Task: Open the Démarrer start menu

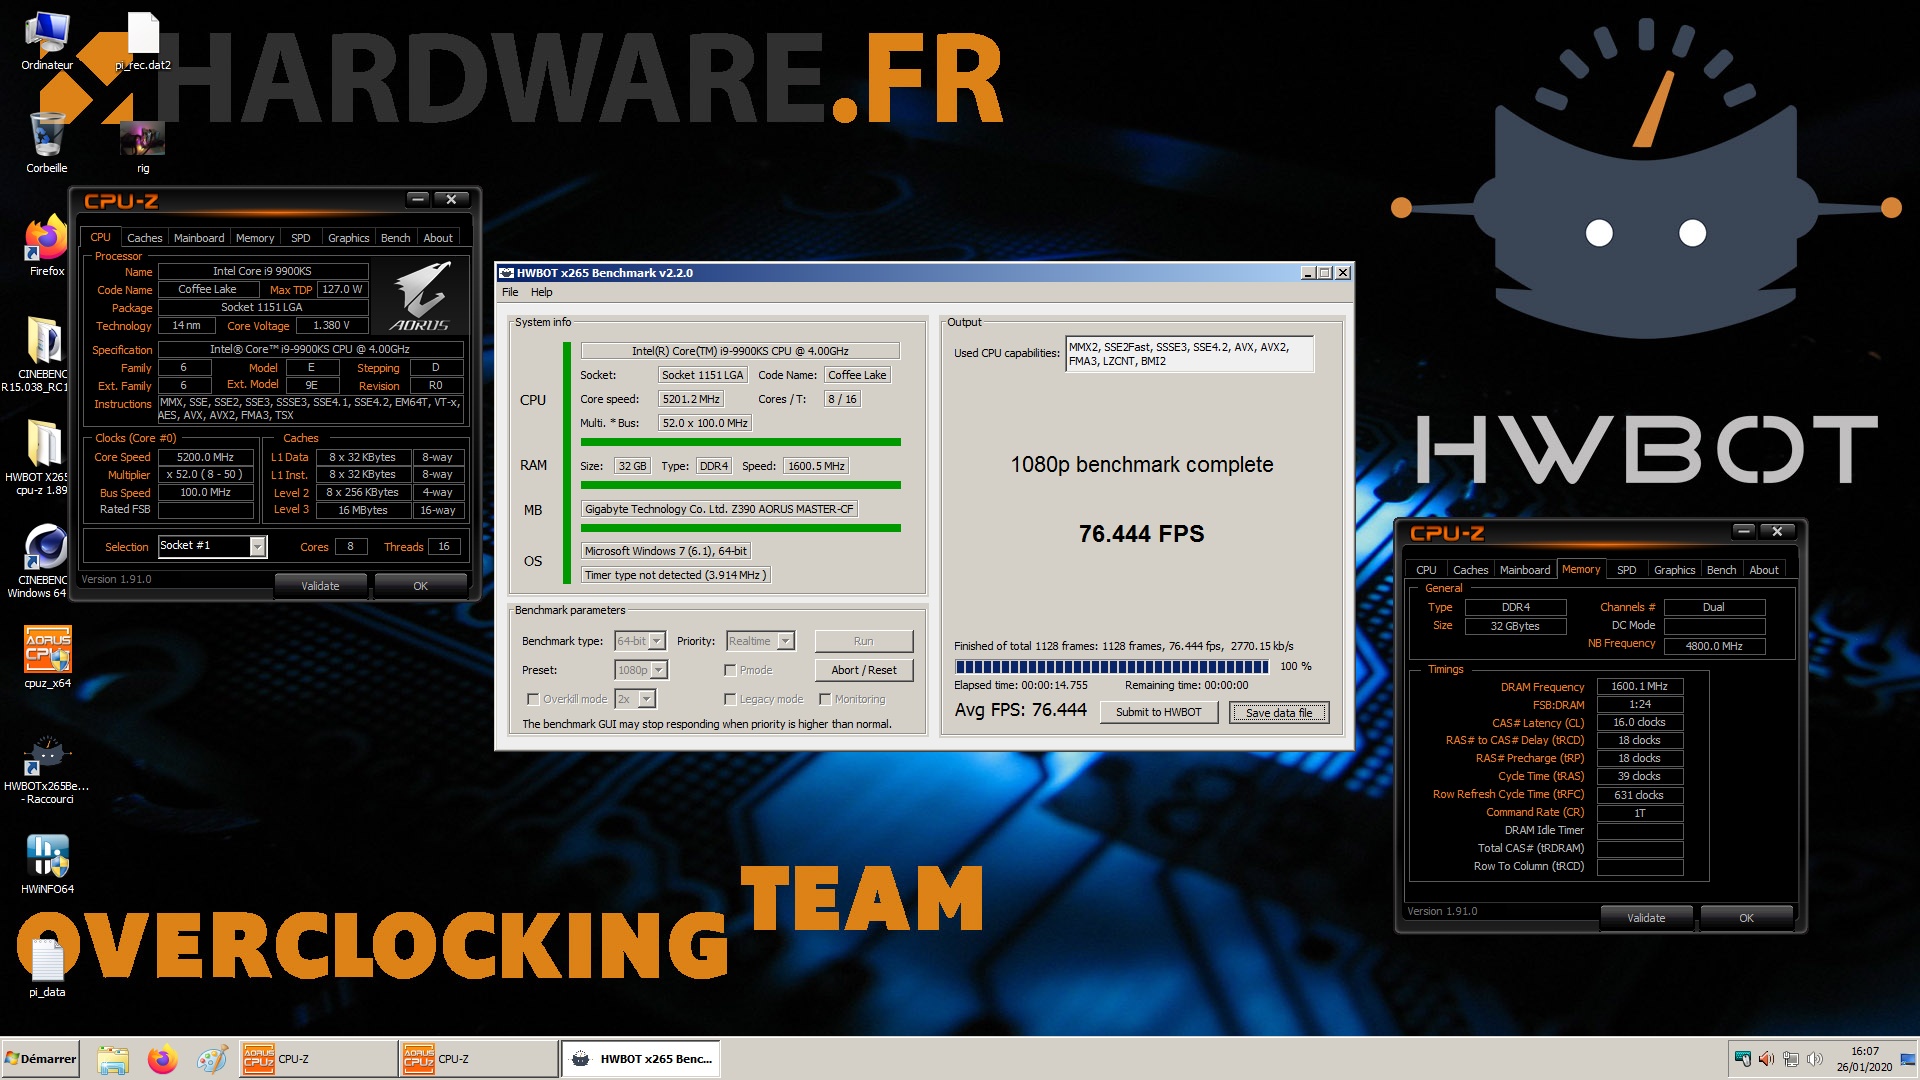Action: point(41,1059)
